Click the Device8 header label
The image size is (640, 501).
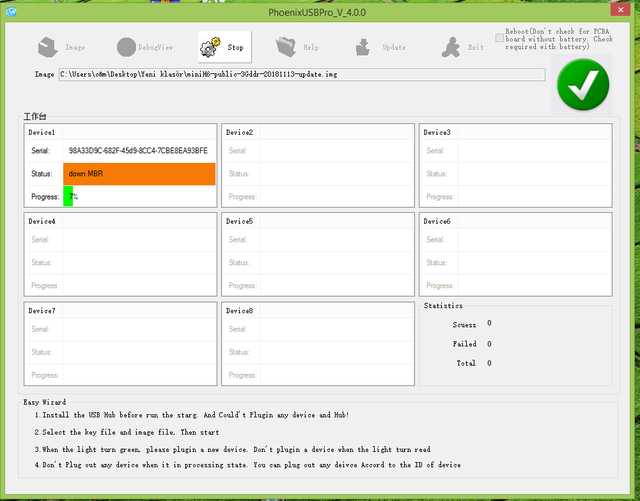pos(239,311)
